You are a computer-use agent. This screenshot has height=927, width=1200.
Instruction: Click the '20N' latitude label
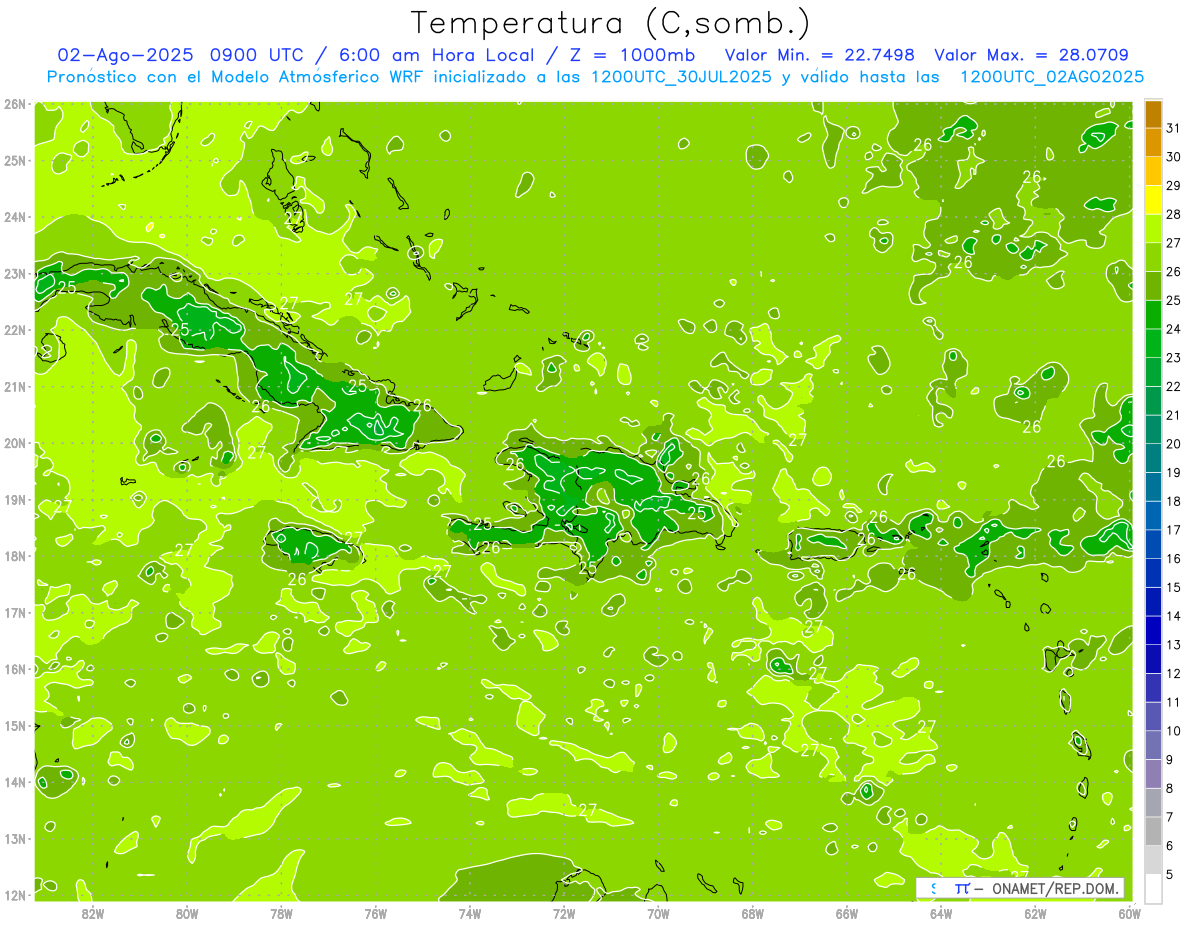point(15,443)
